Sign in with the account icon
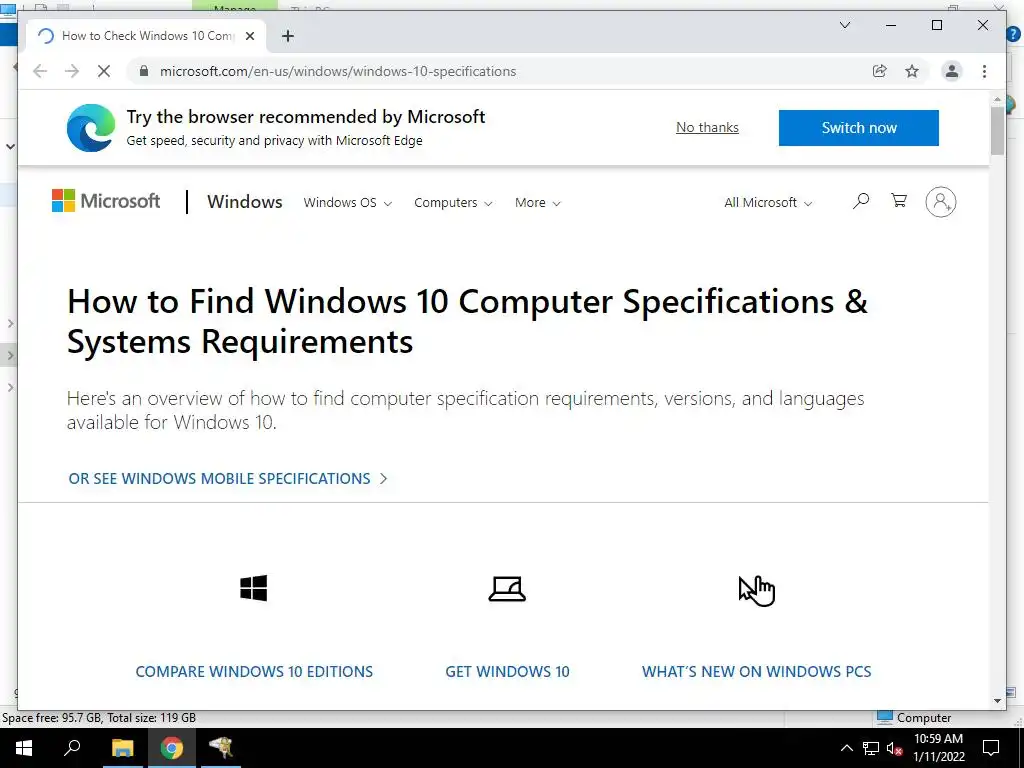The image size is (1024, 768). tap(940, 202)
